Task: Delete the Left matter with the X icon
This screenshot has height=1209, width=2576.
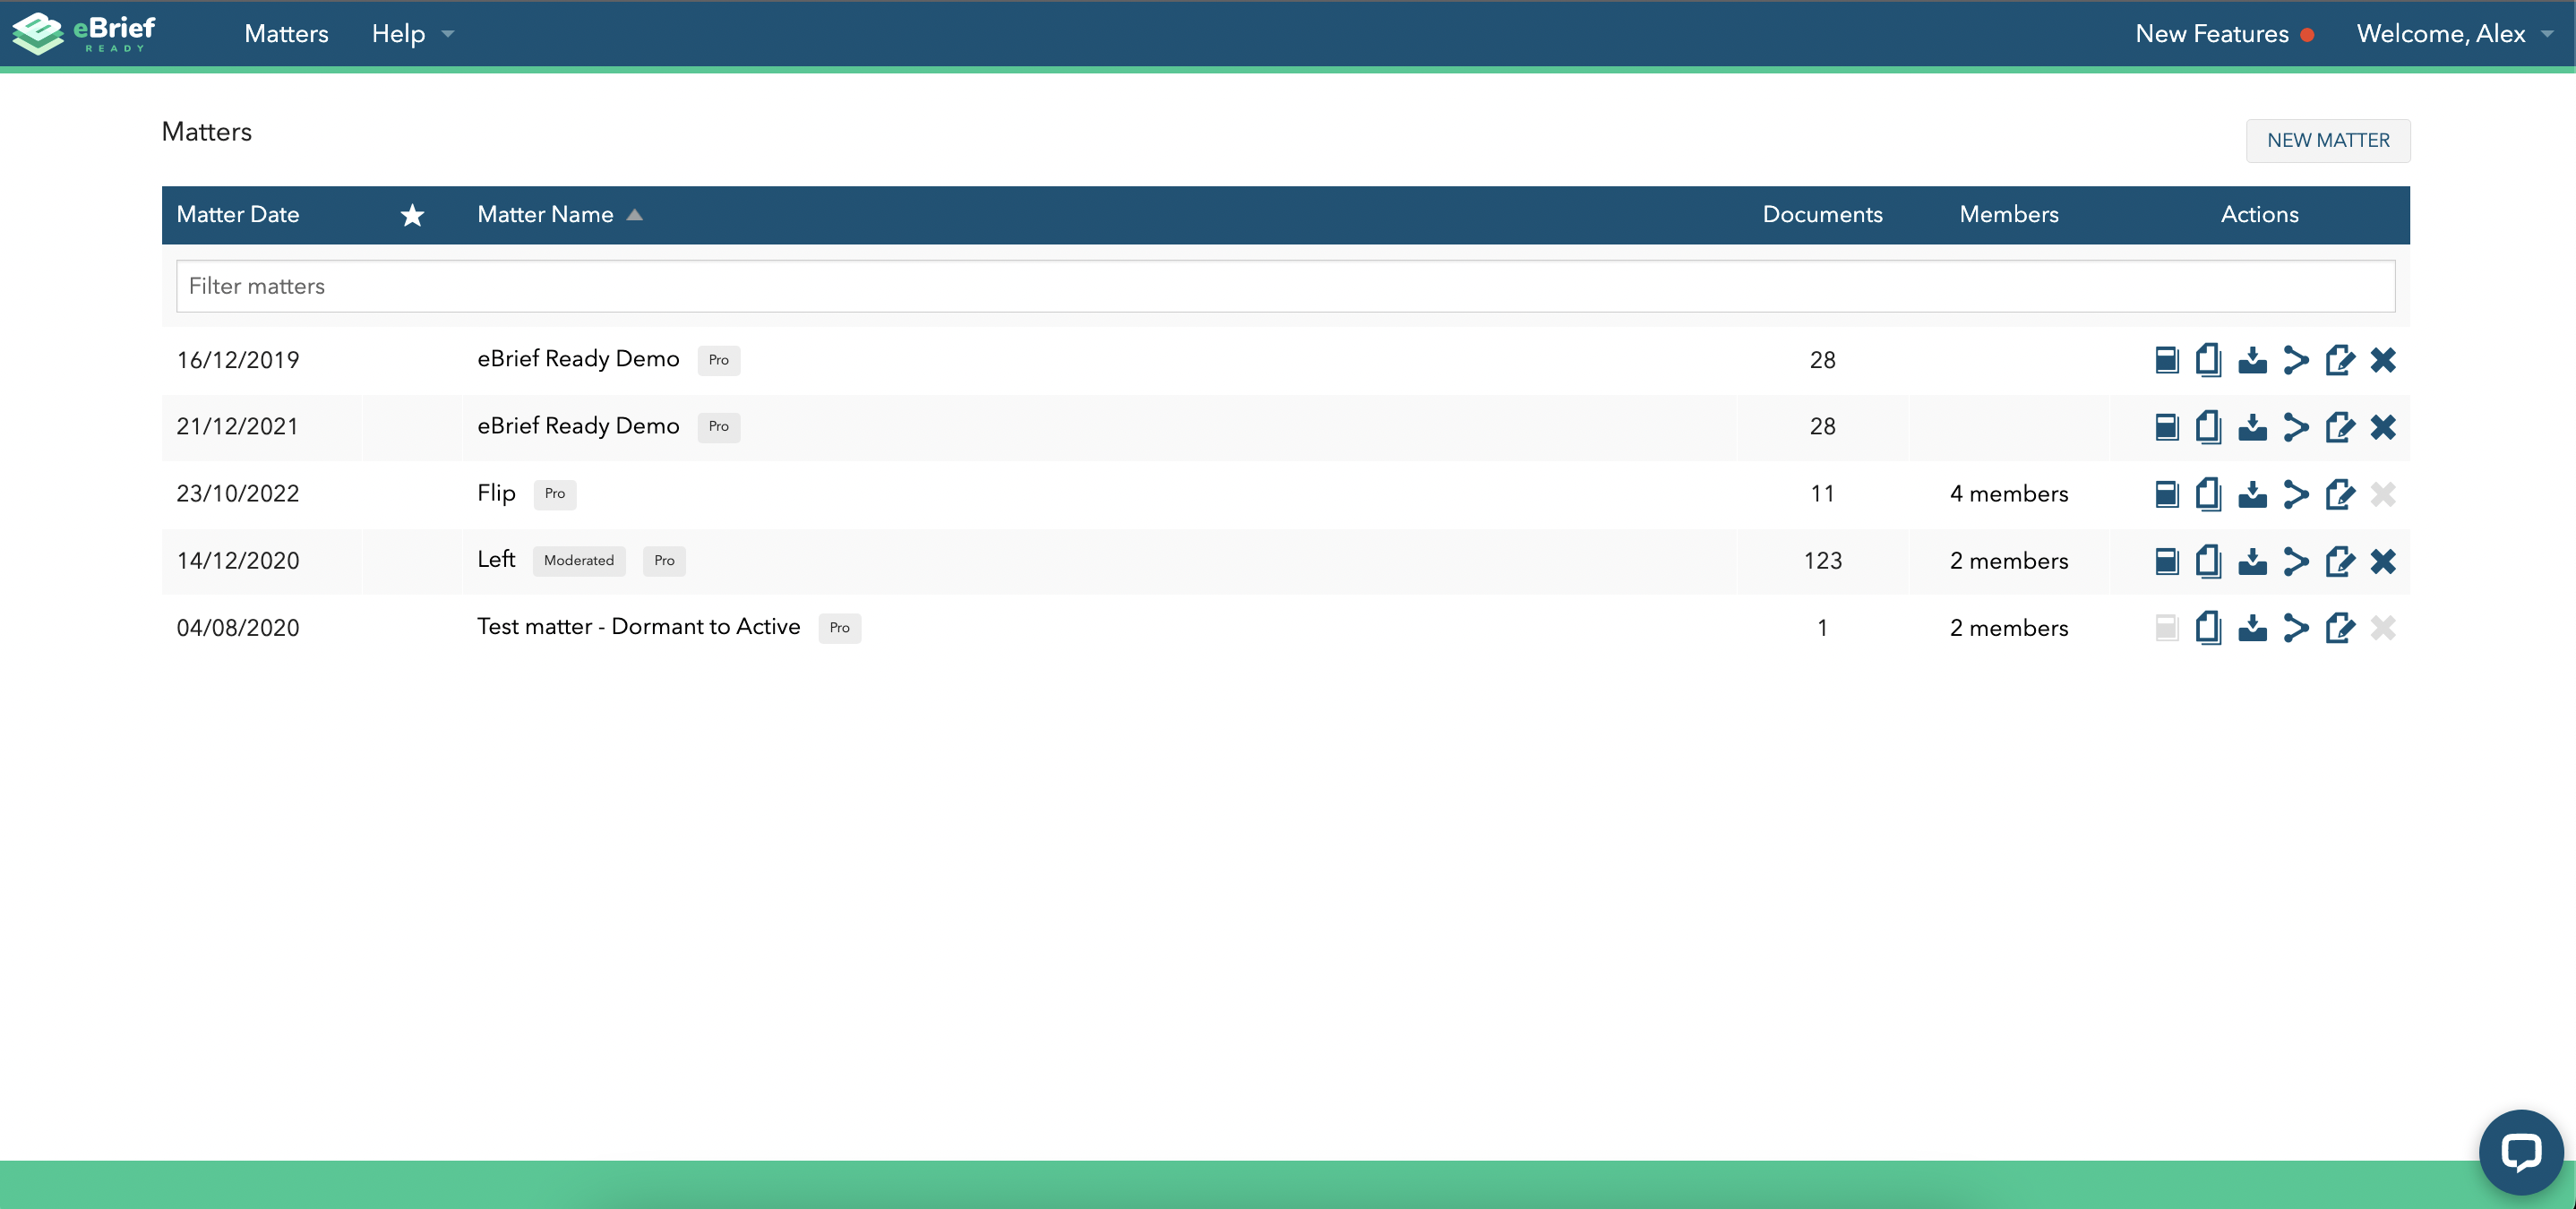Action: (x=2383, y=560)
